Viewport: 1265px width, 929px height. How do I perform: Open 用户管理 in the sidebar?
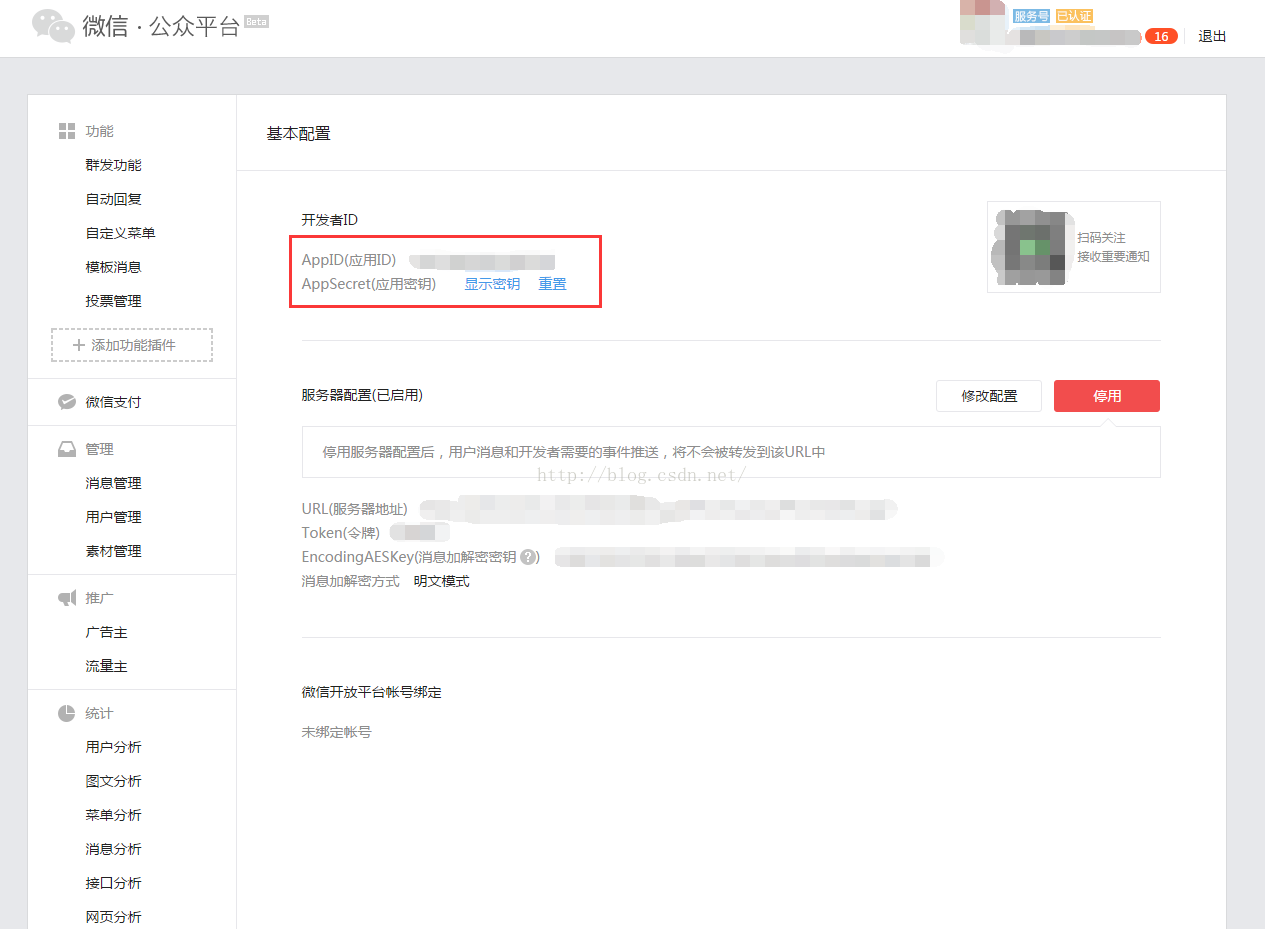(x=114, y=517)
